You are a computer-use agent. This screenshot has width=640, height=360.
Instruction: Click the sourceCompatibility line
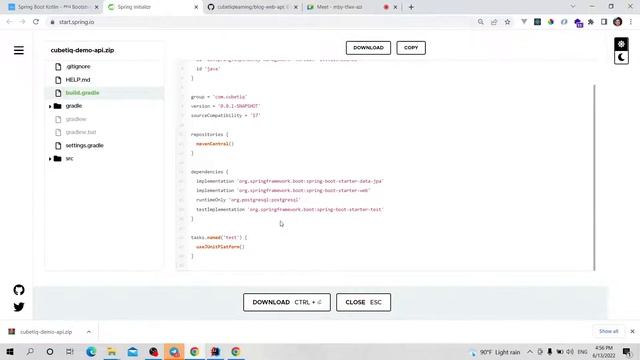225,115
